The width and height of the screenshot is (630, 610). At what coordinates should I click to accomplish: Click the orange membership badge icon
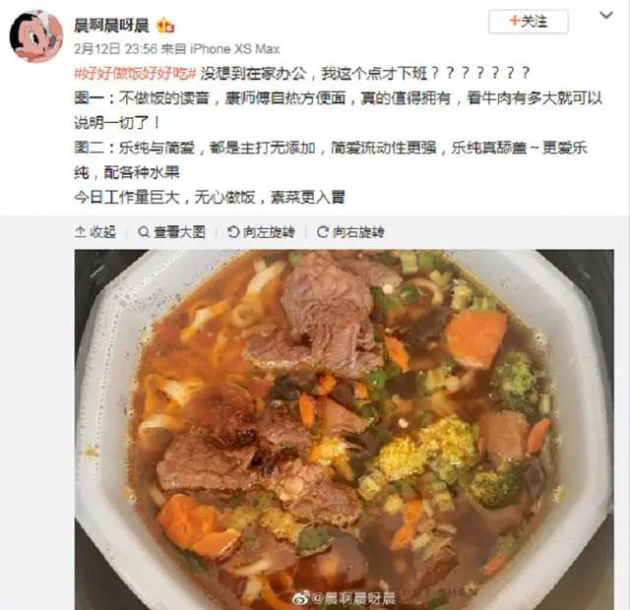pyautogui.click(x=165, y=26)
